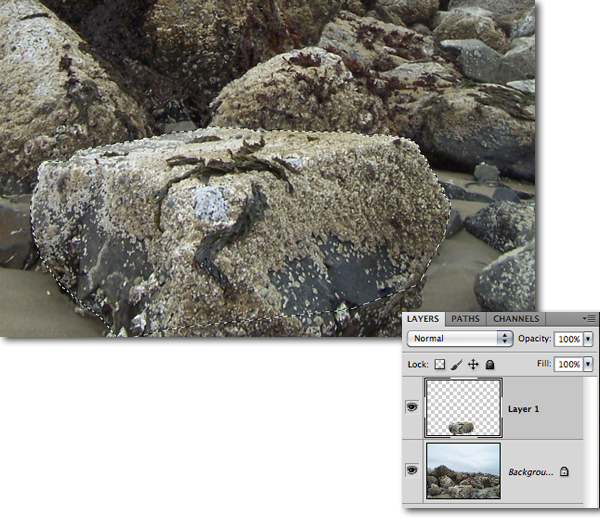Open the Layers panel options menu

pyautogui.click(x=589, y=318)
